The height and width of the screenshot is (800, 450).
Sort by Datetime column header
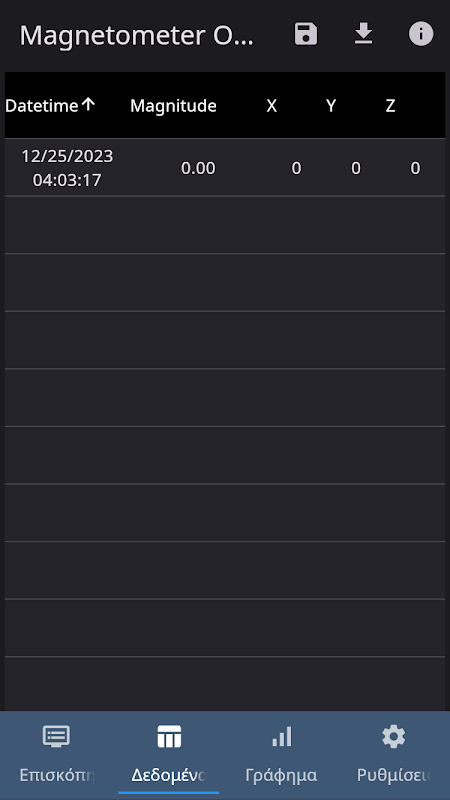(42, 106)
